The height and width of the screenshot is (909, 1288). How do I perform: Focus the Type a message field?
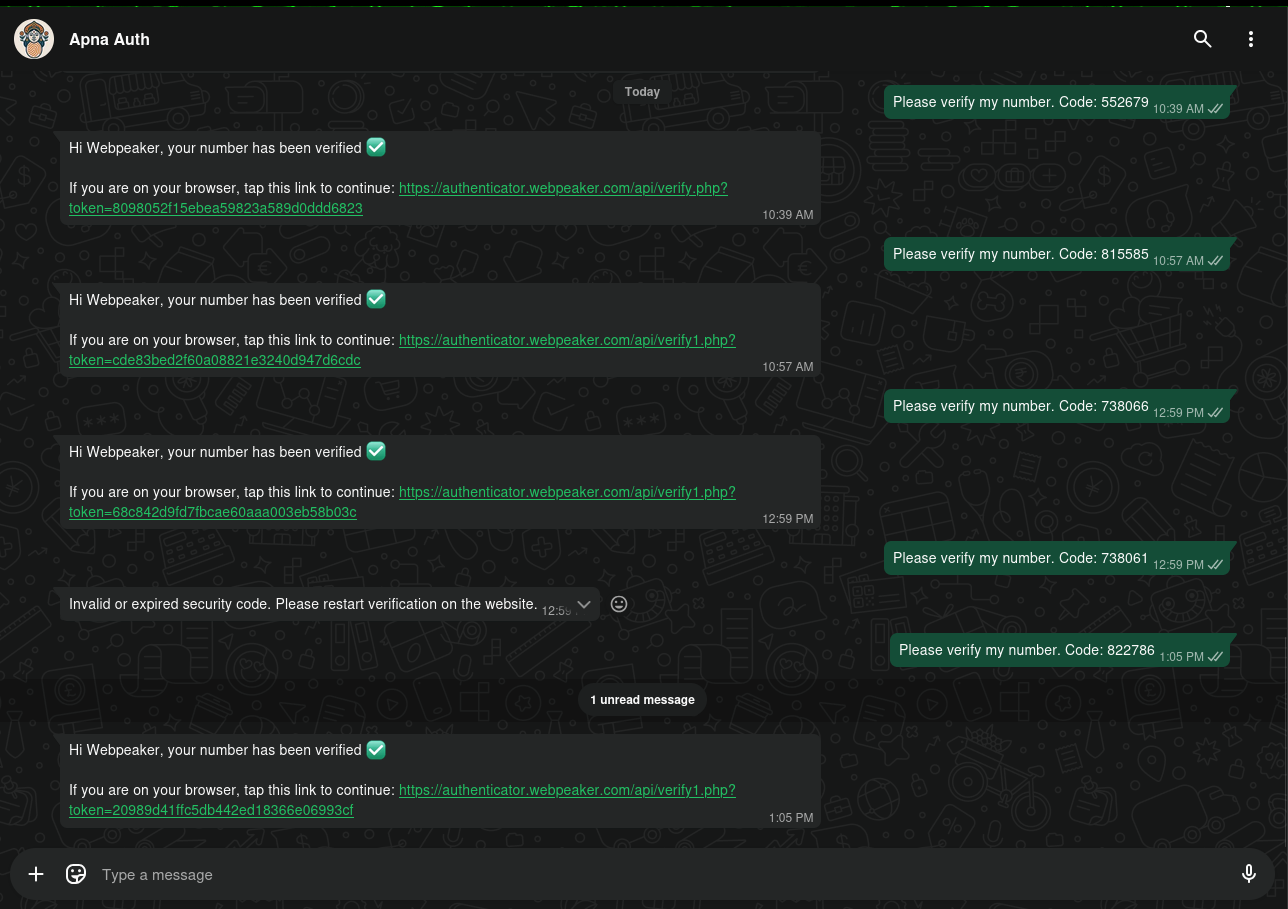(660, 874)
